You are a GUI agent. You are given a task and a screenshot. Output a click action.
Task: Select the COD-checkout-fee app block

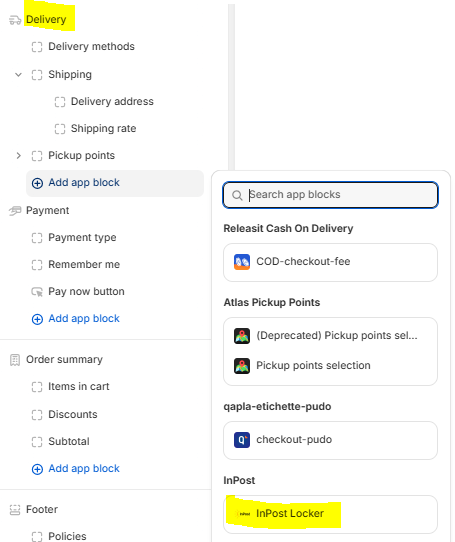330,262
